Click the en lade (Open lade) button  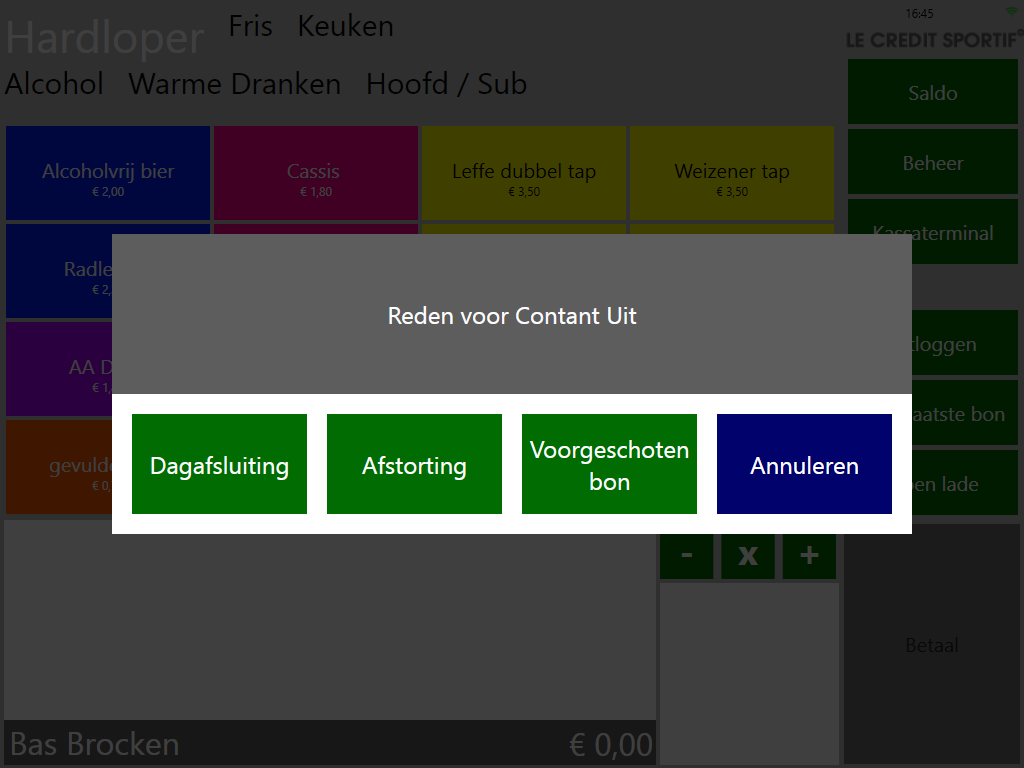pos(965,483)
